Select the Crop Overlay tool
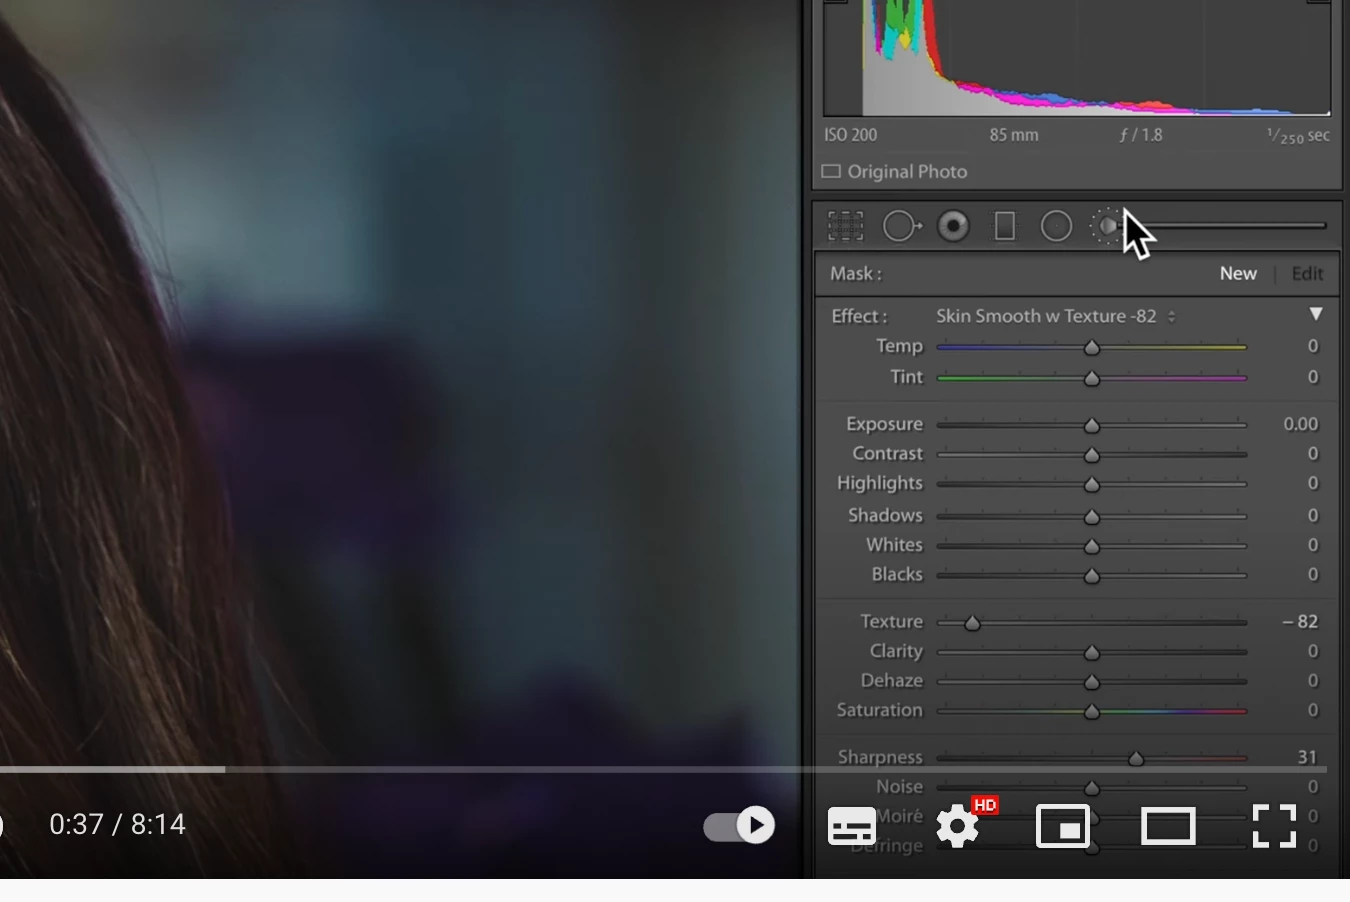The image size is (1350, 902). 845,226
